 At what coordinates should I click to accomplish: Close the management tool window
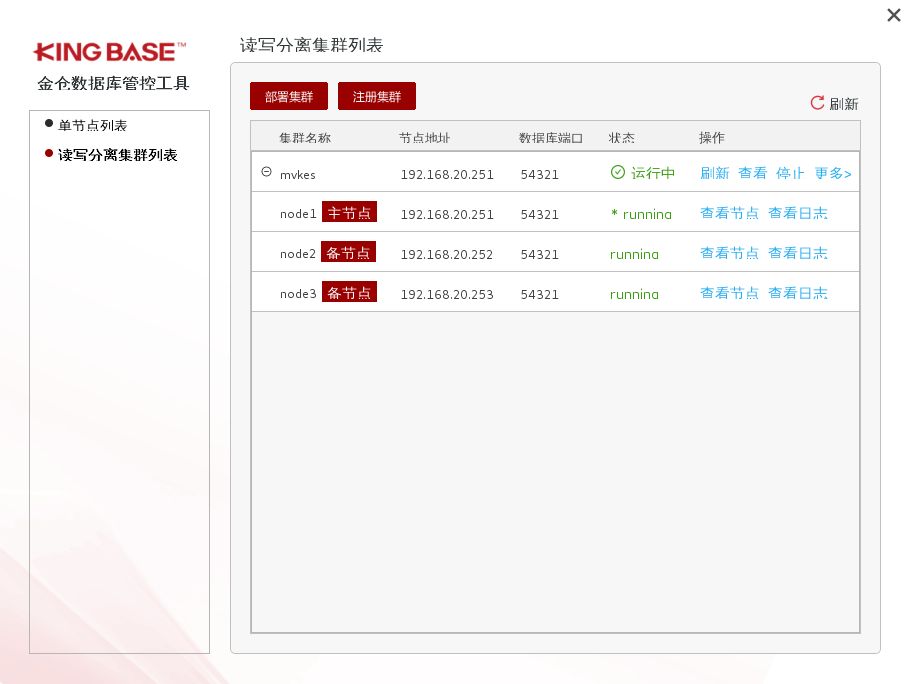(894, 15)
